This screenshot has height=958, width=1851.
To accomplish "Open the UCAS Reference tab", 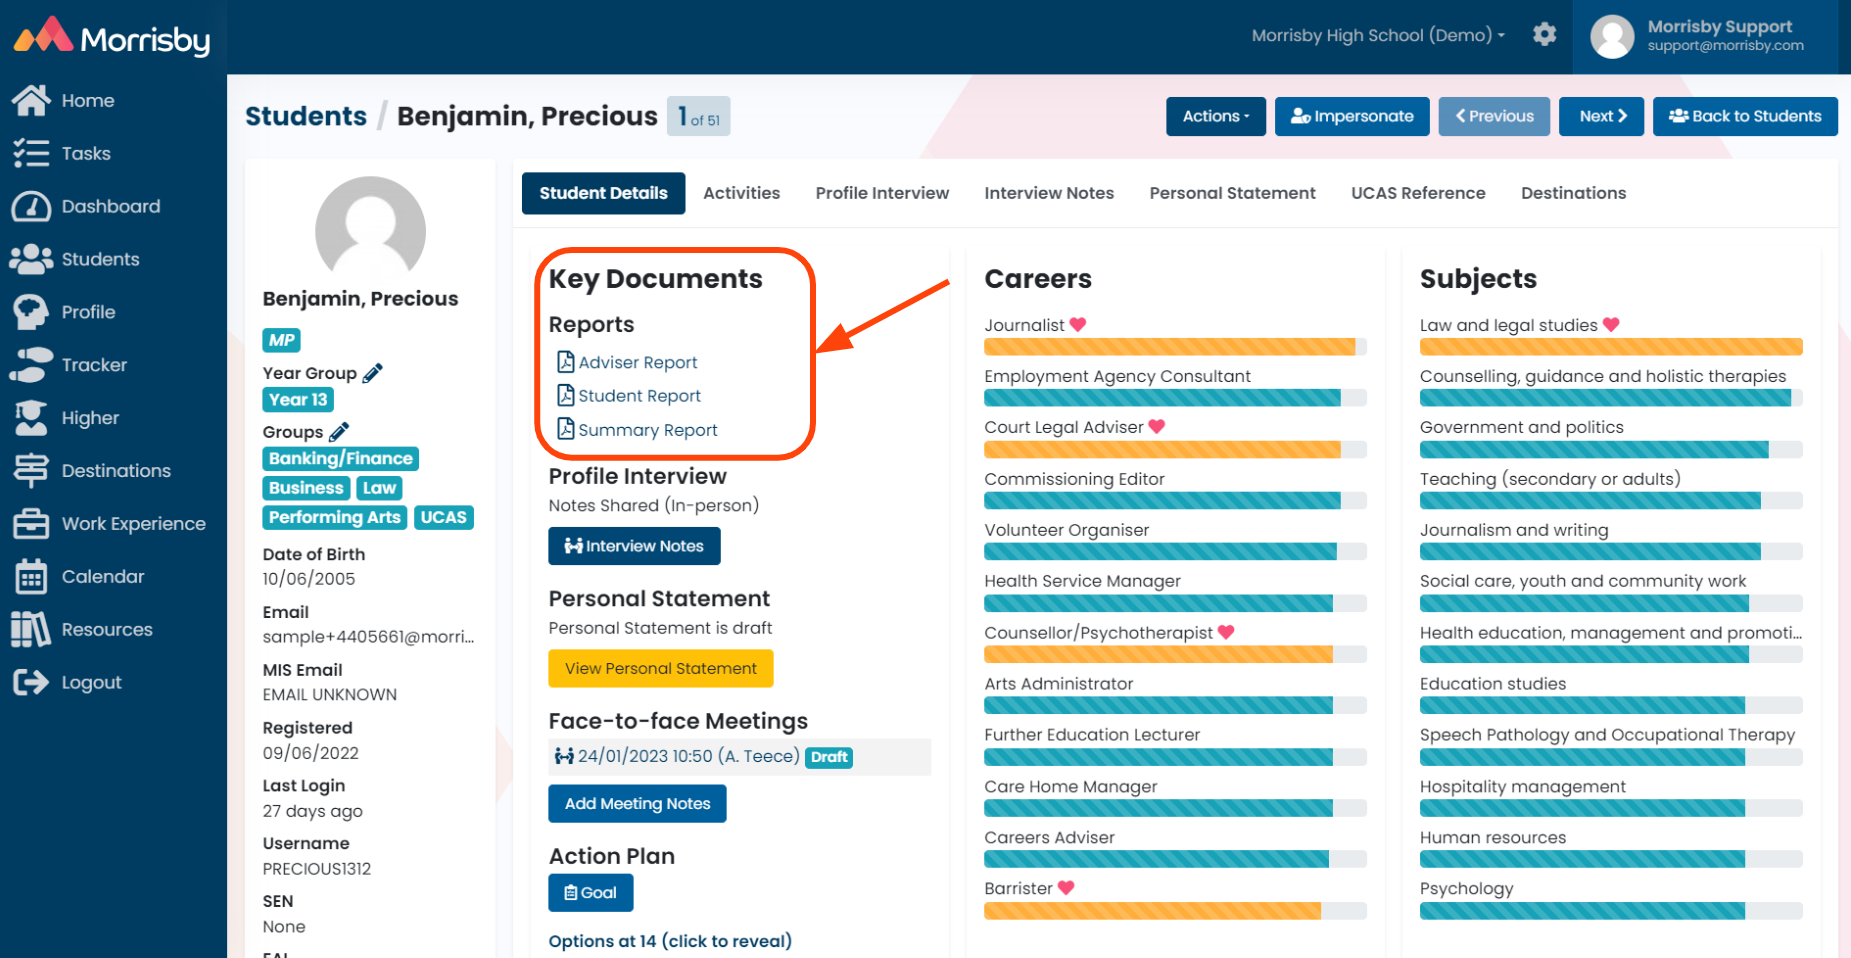I will pos(1418,193).
